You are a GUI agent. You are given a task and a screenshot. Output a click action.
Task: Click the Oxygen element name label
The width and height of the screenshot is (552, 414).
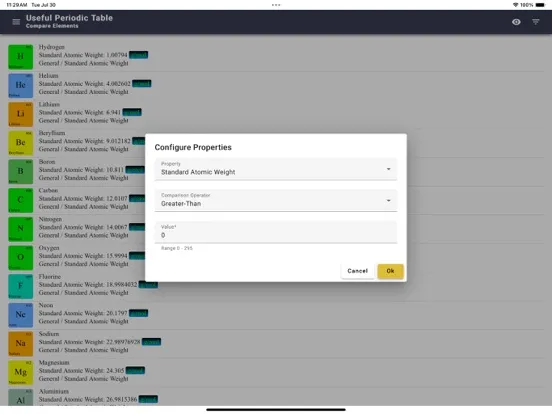(x=49, y=248)
